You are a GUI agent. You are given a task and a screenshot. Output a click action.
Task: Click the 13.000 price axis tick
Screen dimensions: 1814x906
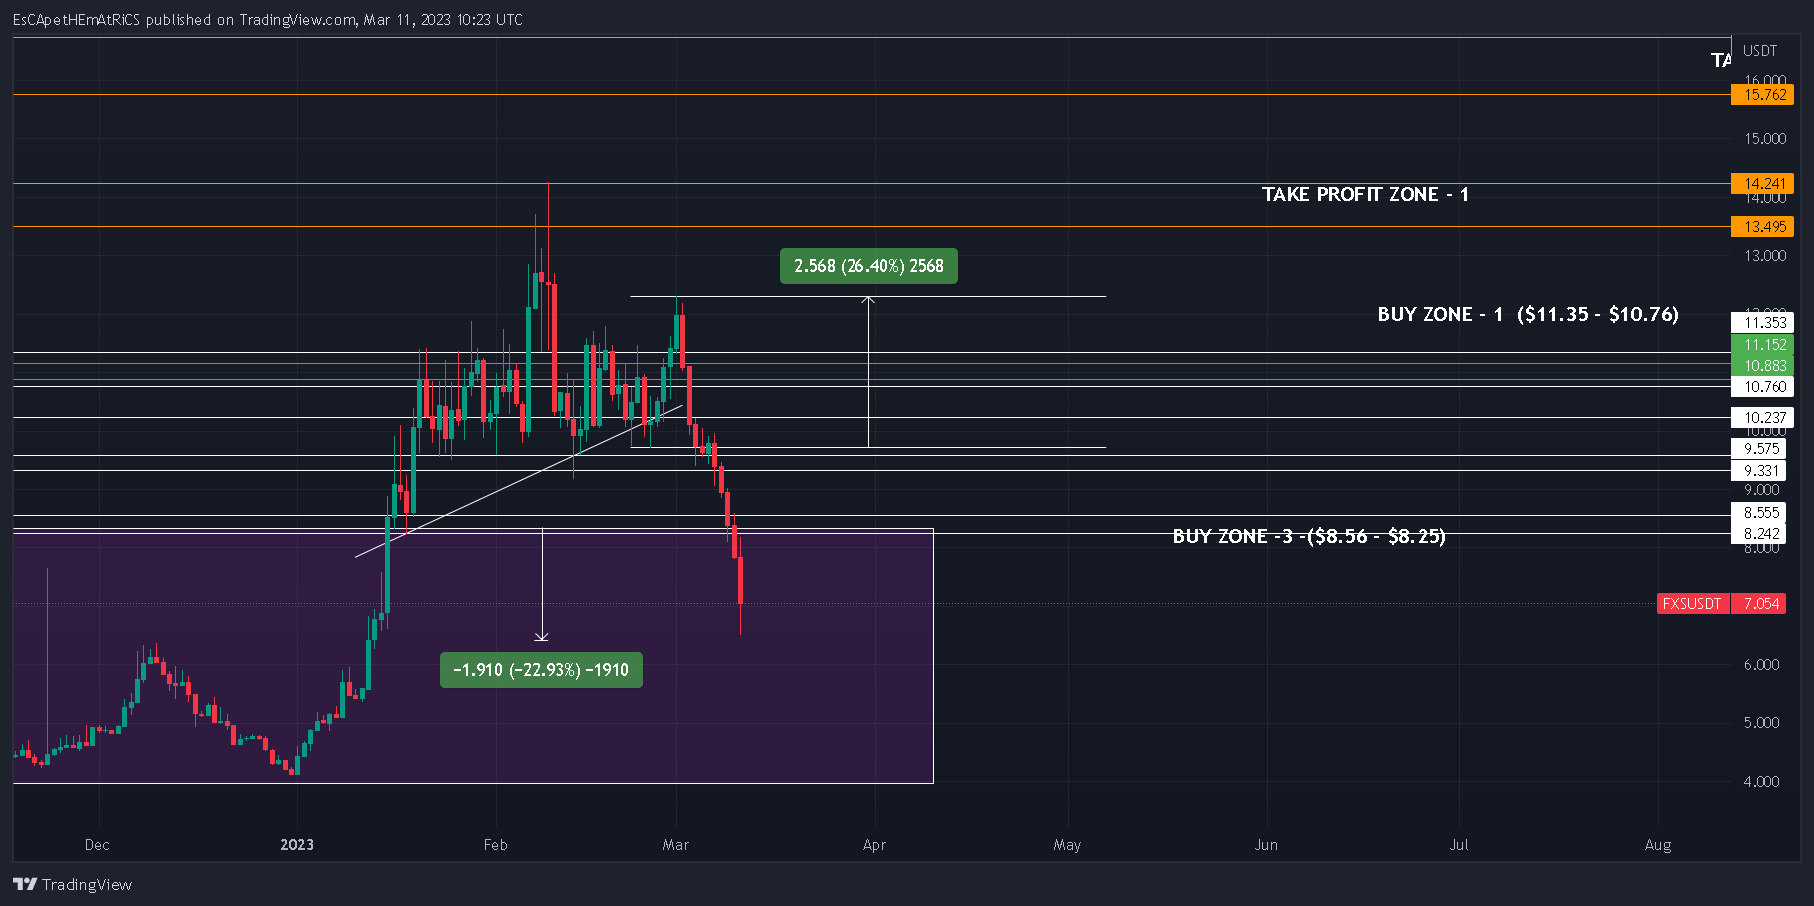pyautogui.click(x=1765, y=256)
